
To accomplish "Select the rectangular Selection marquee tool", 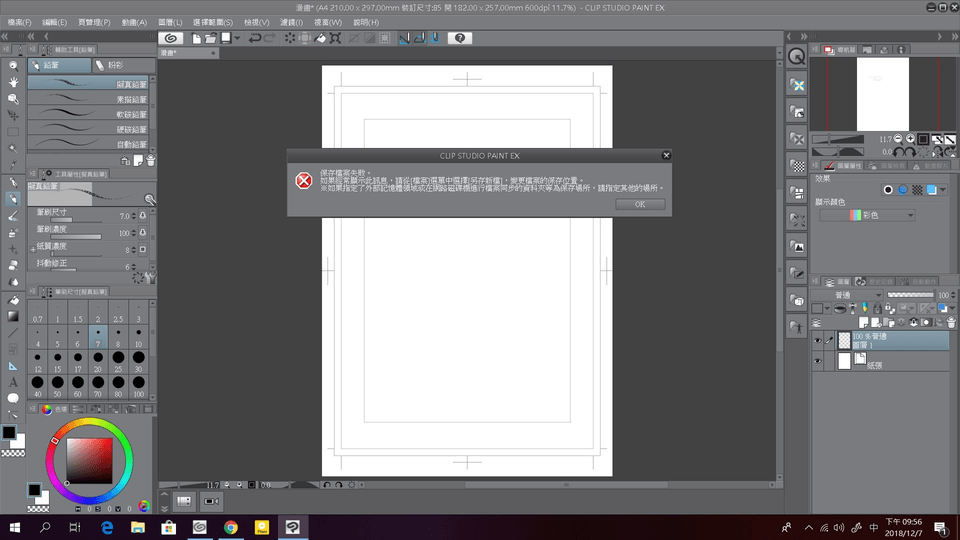I will 13,132.
